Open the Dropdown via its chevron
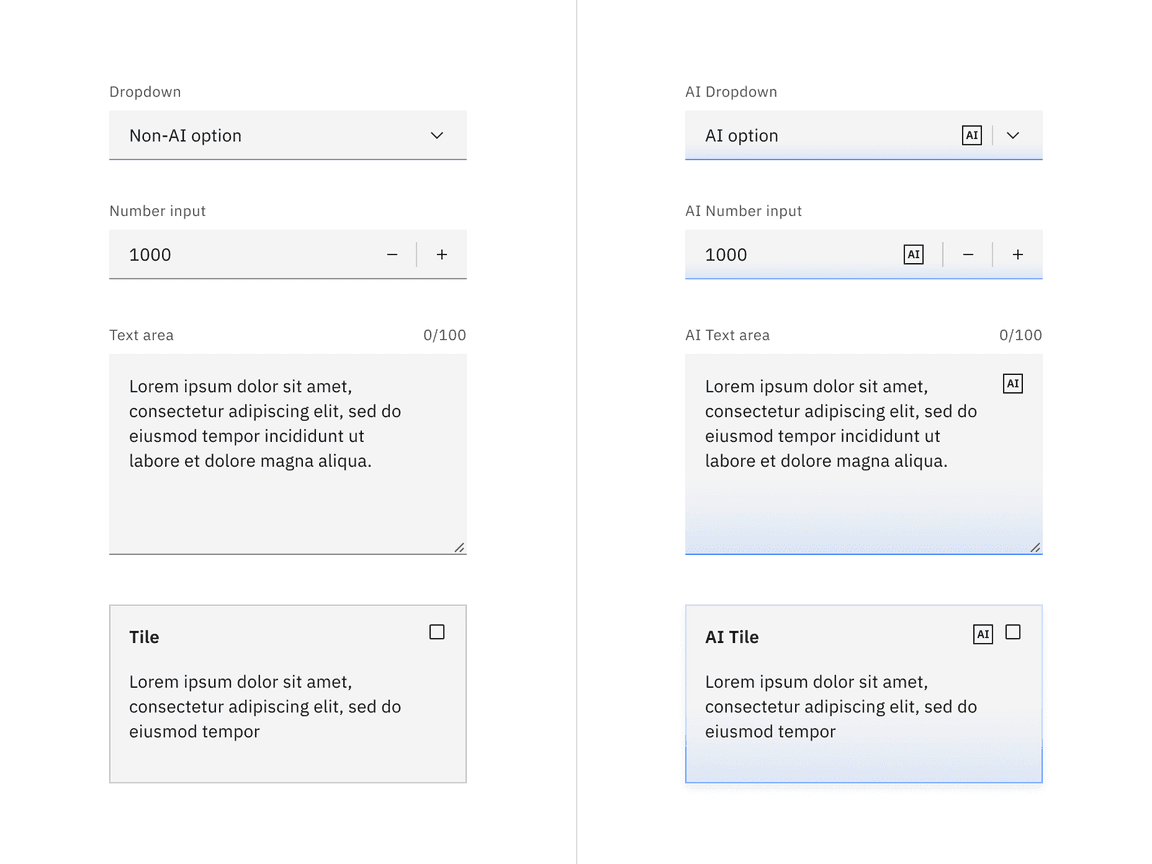Screen dimensions: 1152x864 click(x=436, y=135)
